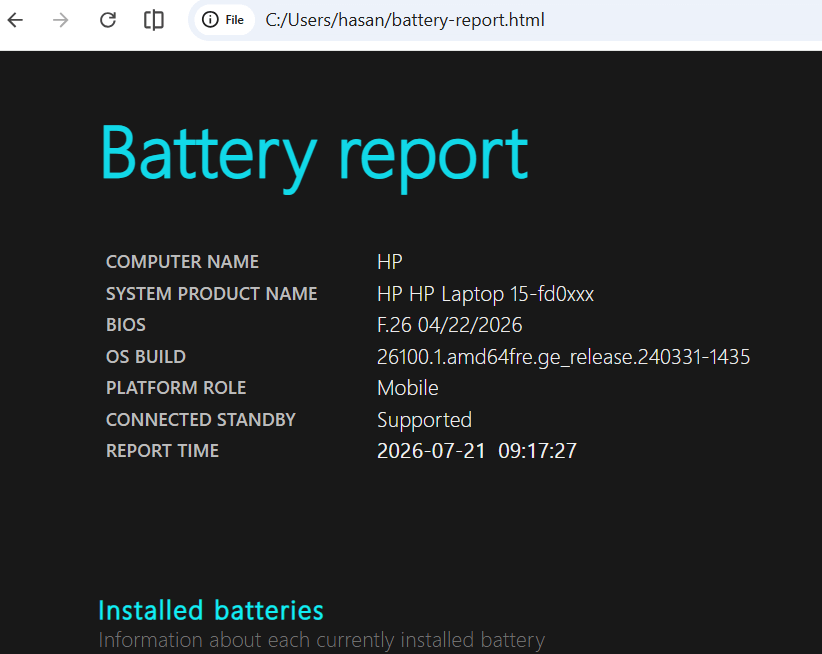Click BIOS value F.26 04/22/2026
This screenshot has height=654, width=822.
click(x=449, y=325)
